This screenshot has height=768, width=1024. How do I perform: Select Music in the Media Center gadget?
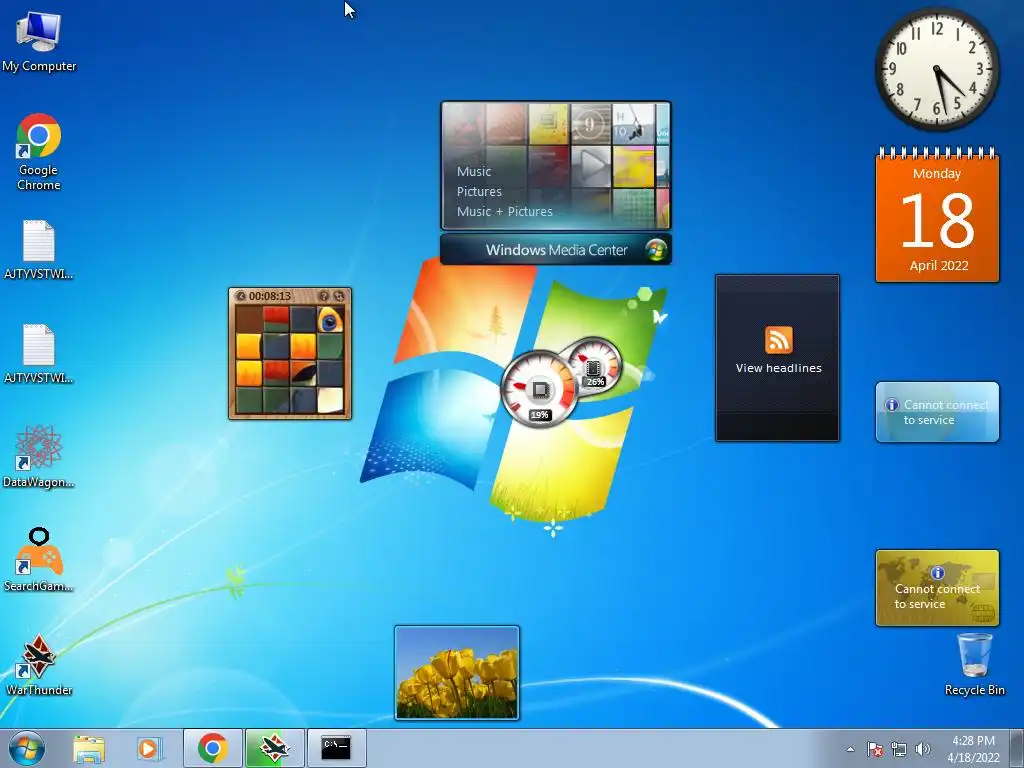[474, 172]
